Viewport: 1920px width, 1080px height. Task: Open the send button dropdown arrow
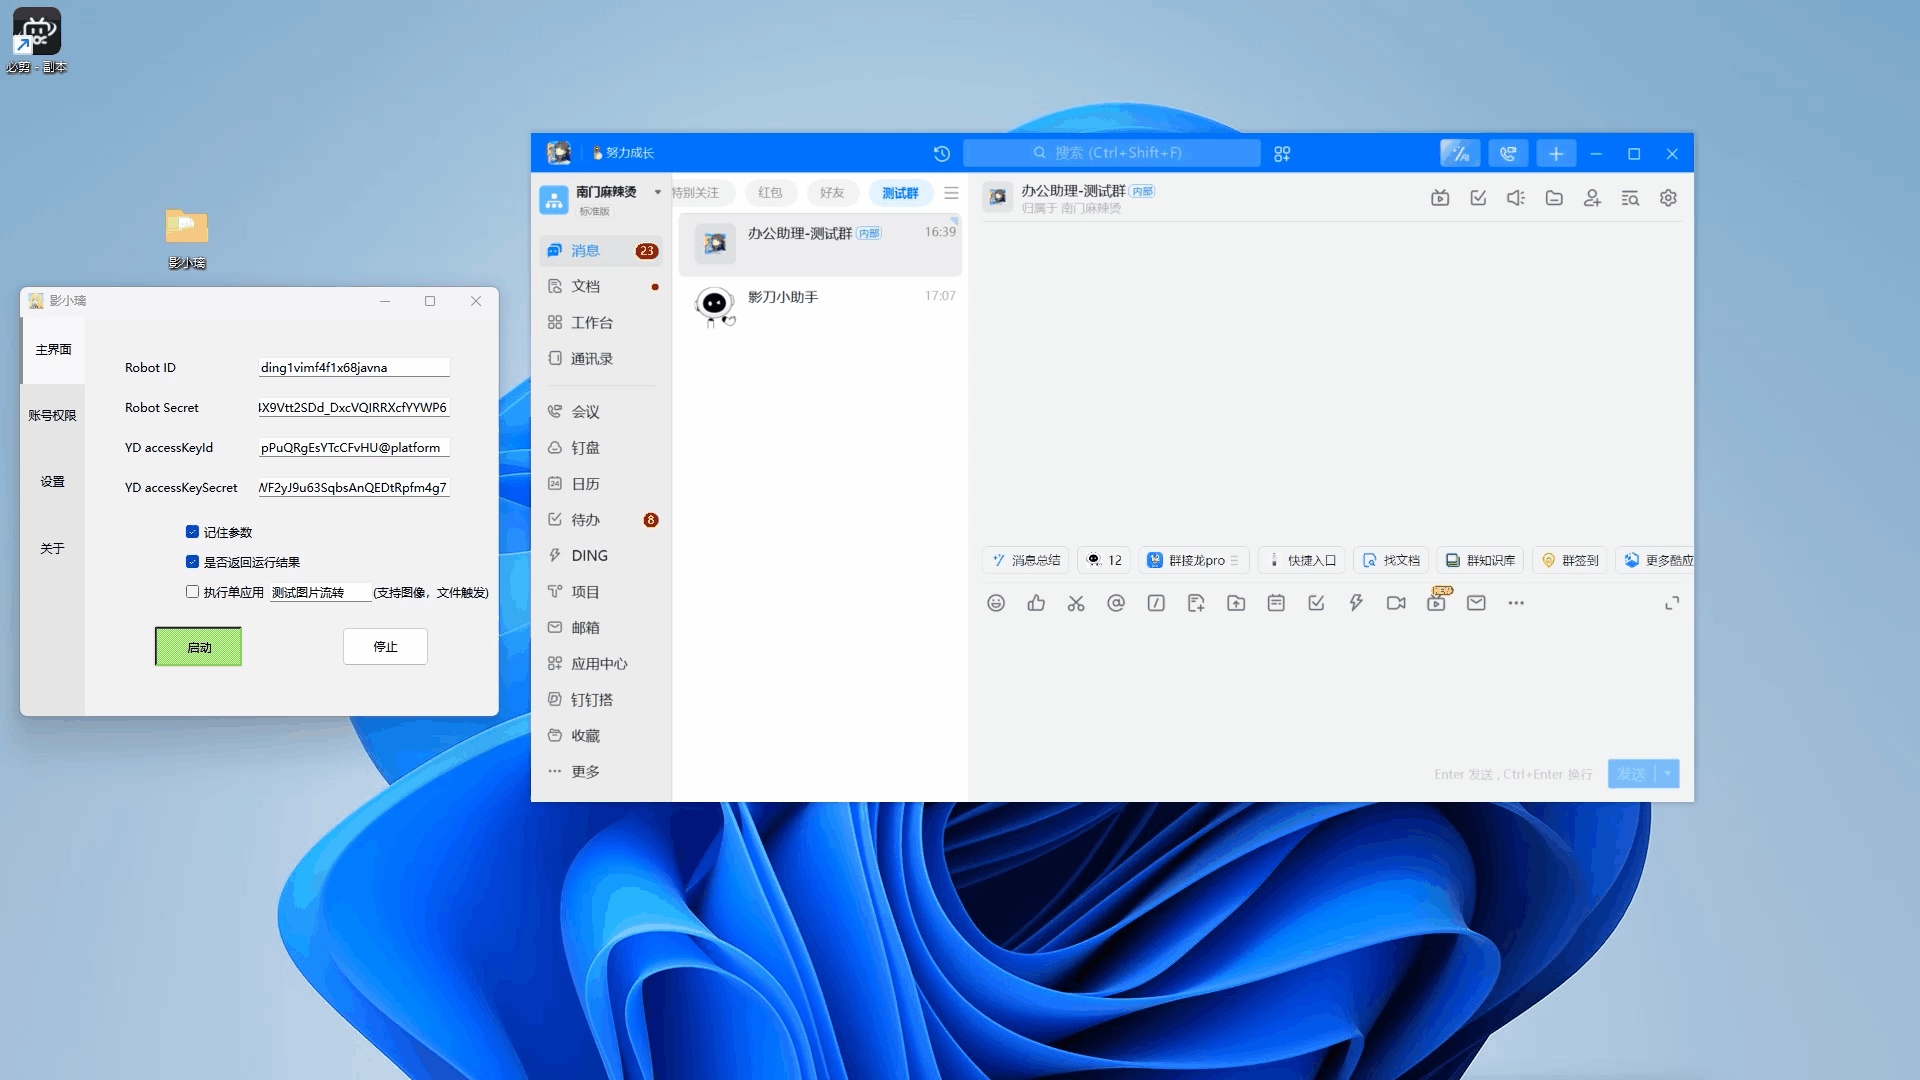tap(1668, 774)
